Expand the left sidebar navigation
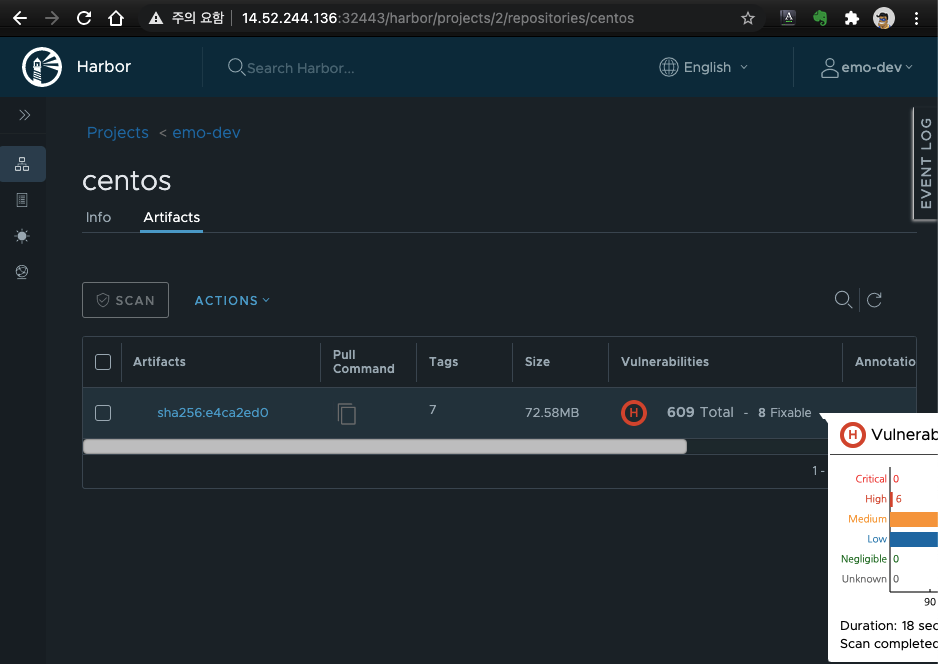The image size is (938, 664). click(25, 115)
